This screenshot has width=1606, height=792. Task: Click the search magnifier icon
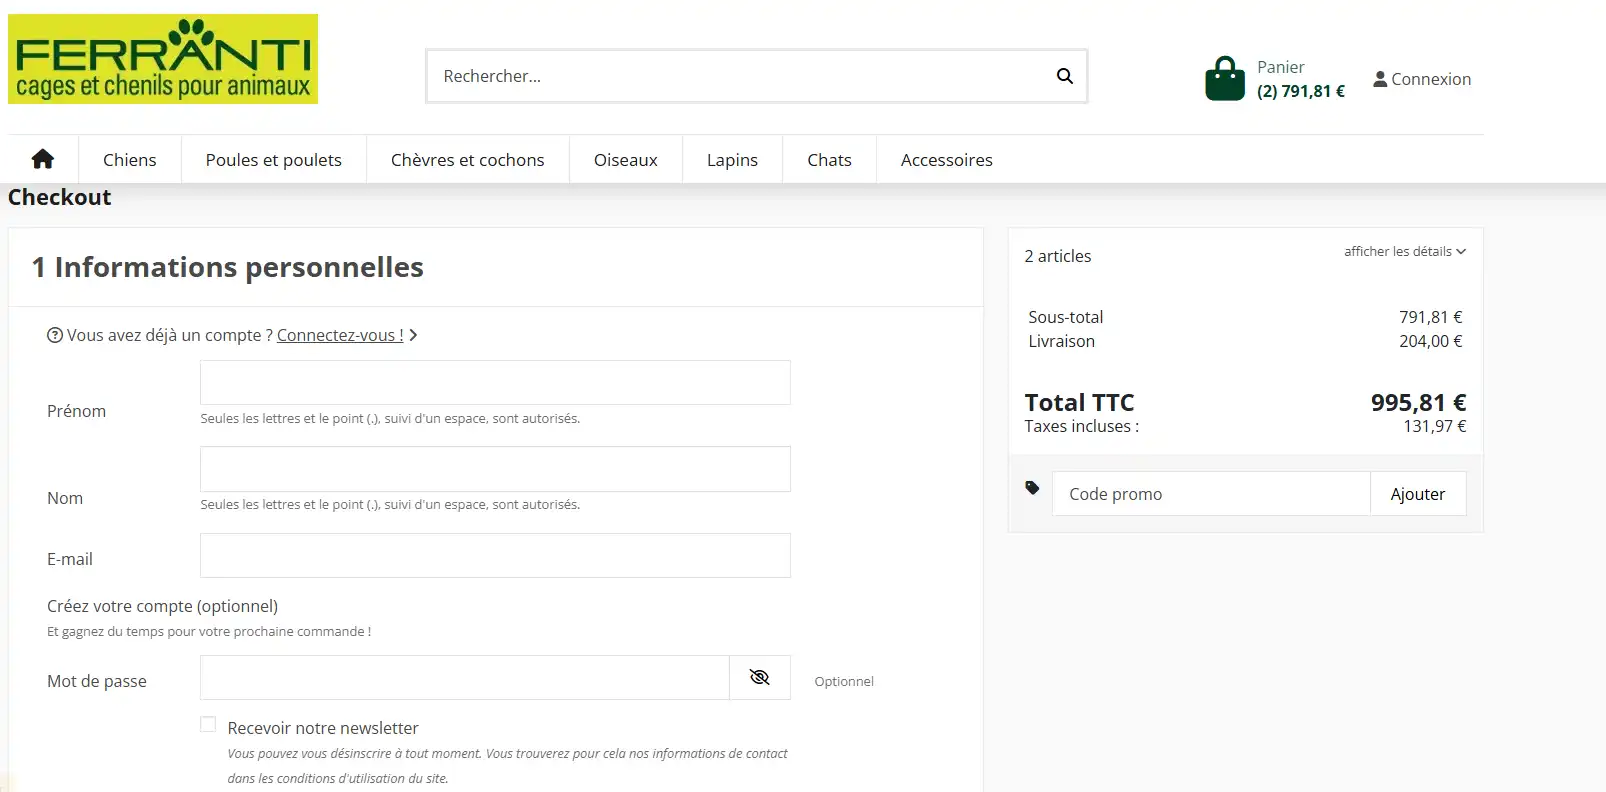coord(1065,76)
